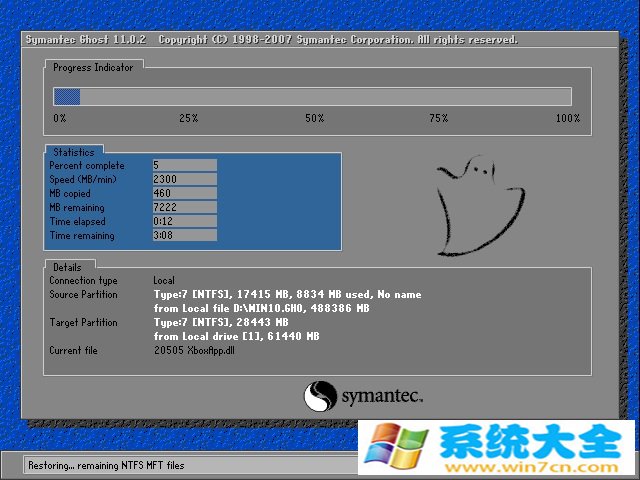Screen dimensions: 640x480
Task: Click the MB copied value field
Action: [184, 193]
